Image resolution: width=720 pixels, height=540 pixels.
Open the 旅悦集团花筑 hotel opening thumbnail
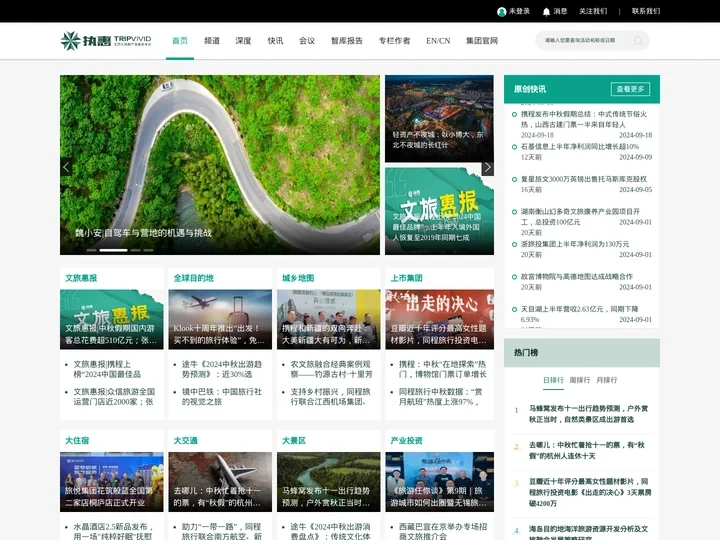(x=112, y=482)
